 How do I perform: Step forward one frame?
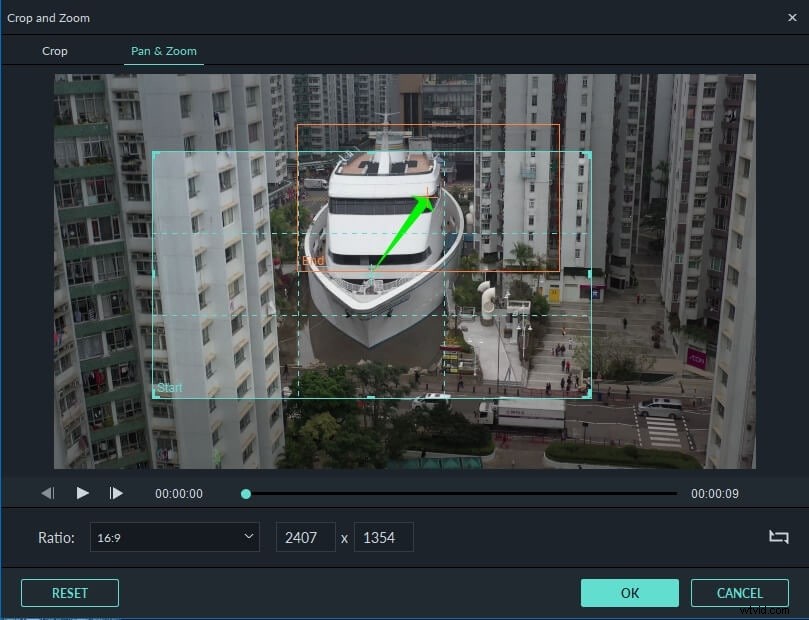pyautogui.click(x=116, y=492)
